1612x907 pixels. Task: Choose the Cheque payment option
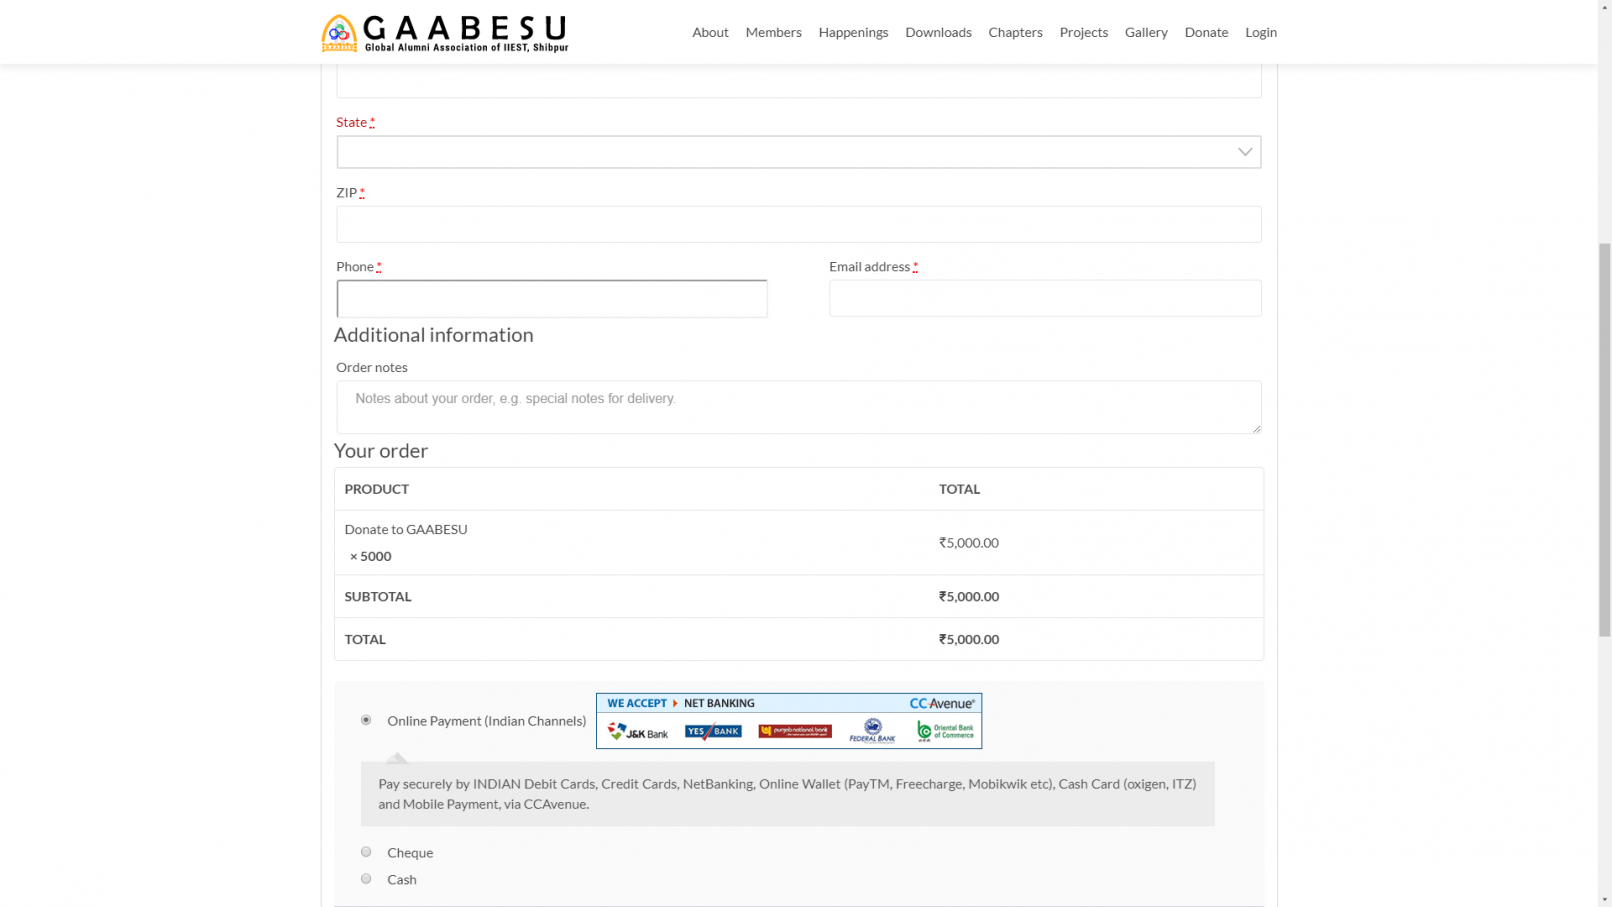click(366, 852)
